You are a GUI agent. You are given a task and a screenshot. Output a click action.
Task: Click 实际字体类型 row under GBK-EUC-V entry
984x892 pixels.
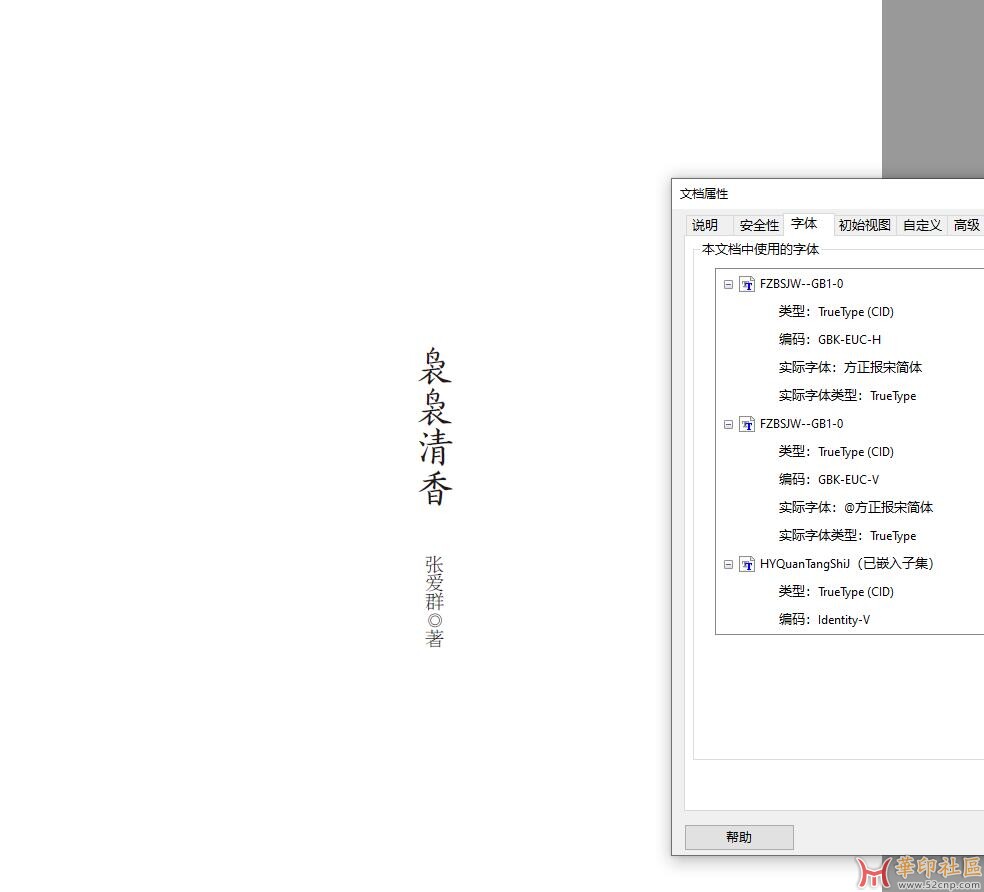847,535
